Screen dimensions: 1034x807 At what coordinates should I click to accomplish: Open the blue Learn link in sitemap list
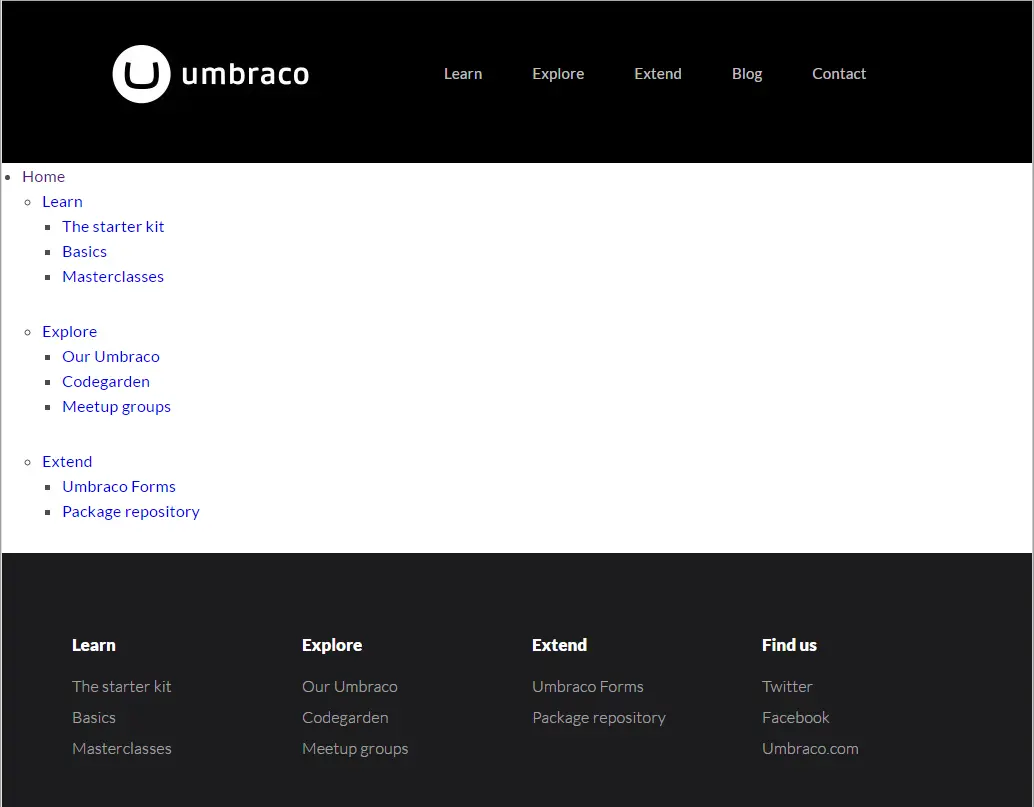(62, 202)
